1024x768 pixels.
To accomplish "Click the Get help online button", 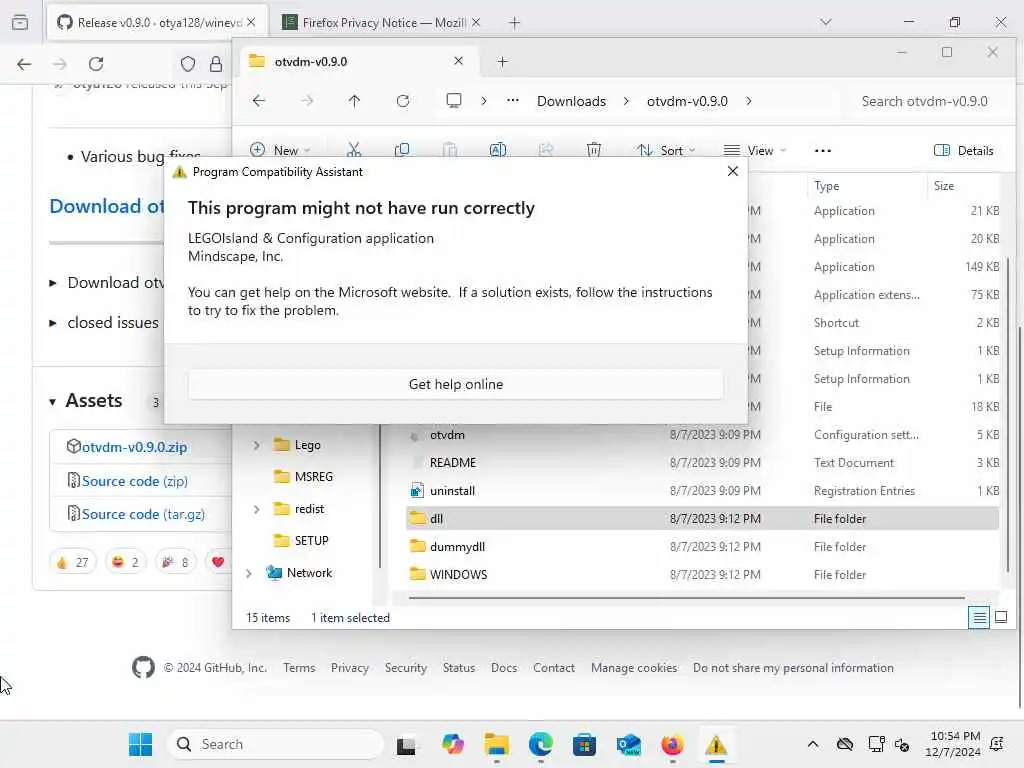I will (x=455, y=384).
